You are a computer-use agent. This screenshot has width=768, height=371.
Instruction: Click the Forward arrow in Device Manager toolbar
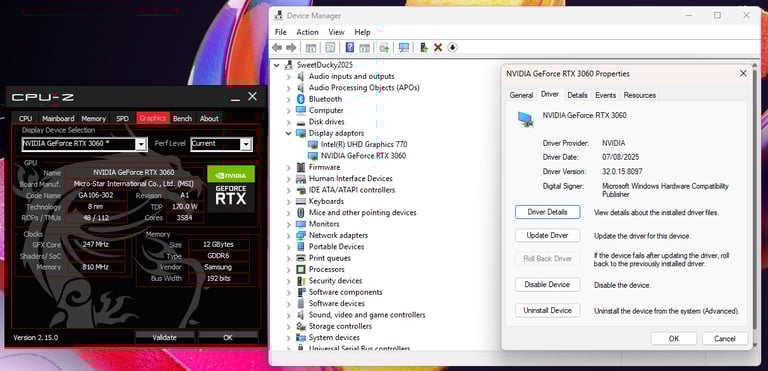point(291,47)
